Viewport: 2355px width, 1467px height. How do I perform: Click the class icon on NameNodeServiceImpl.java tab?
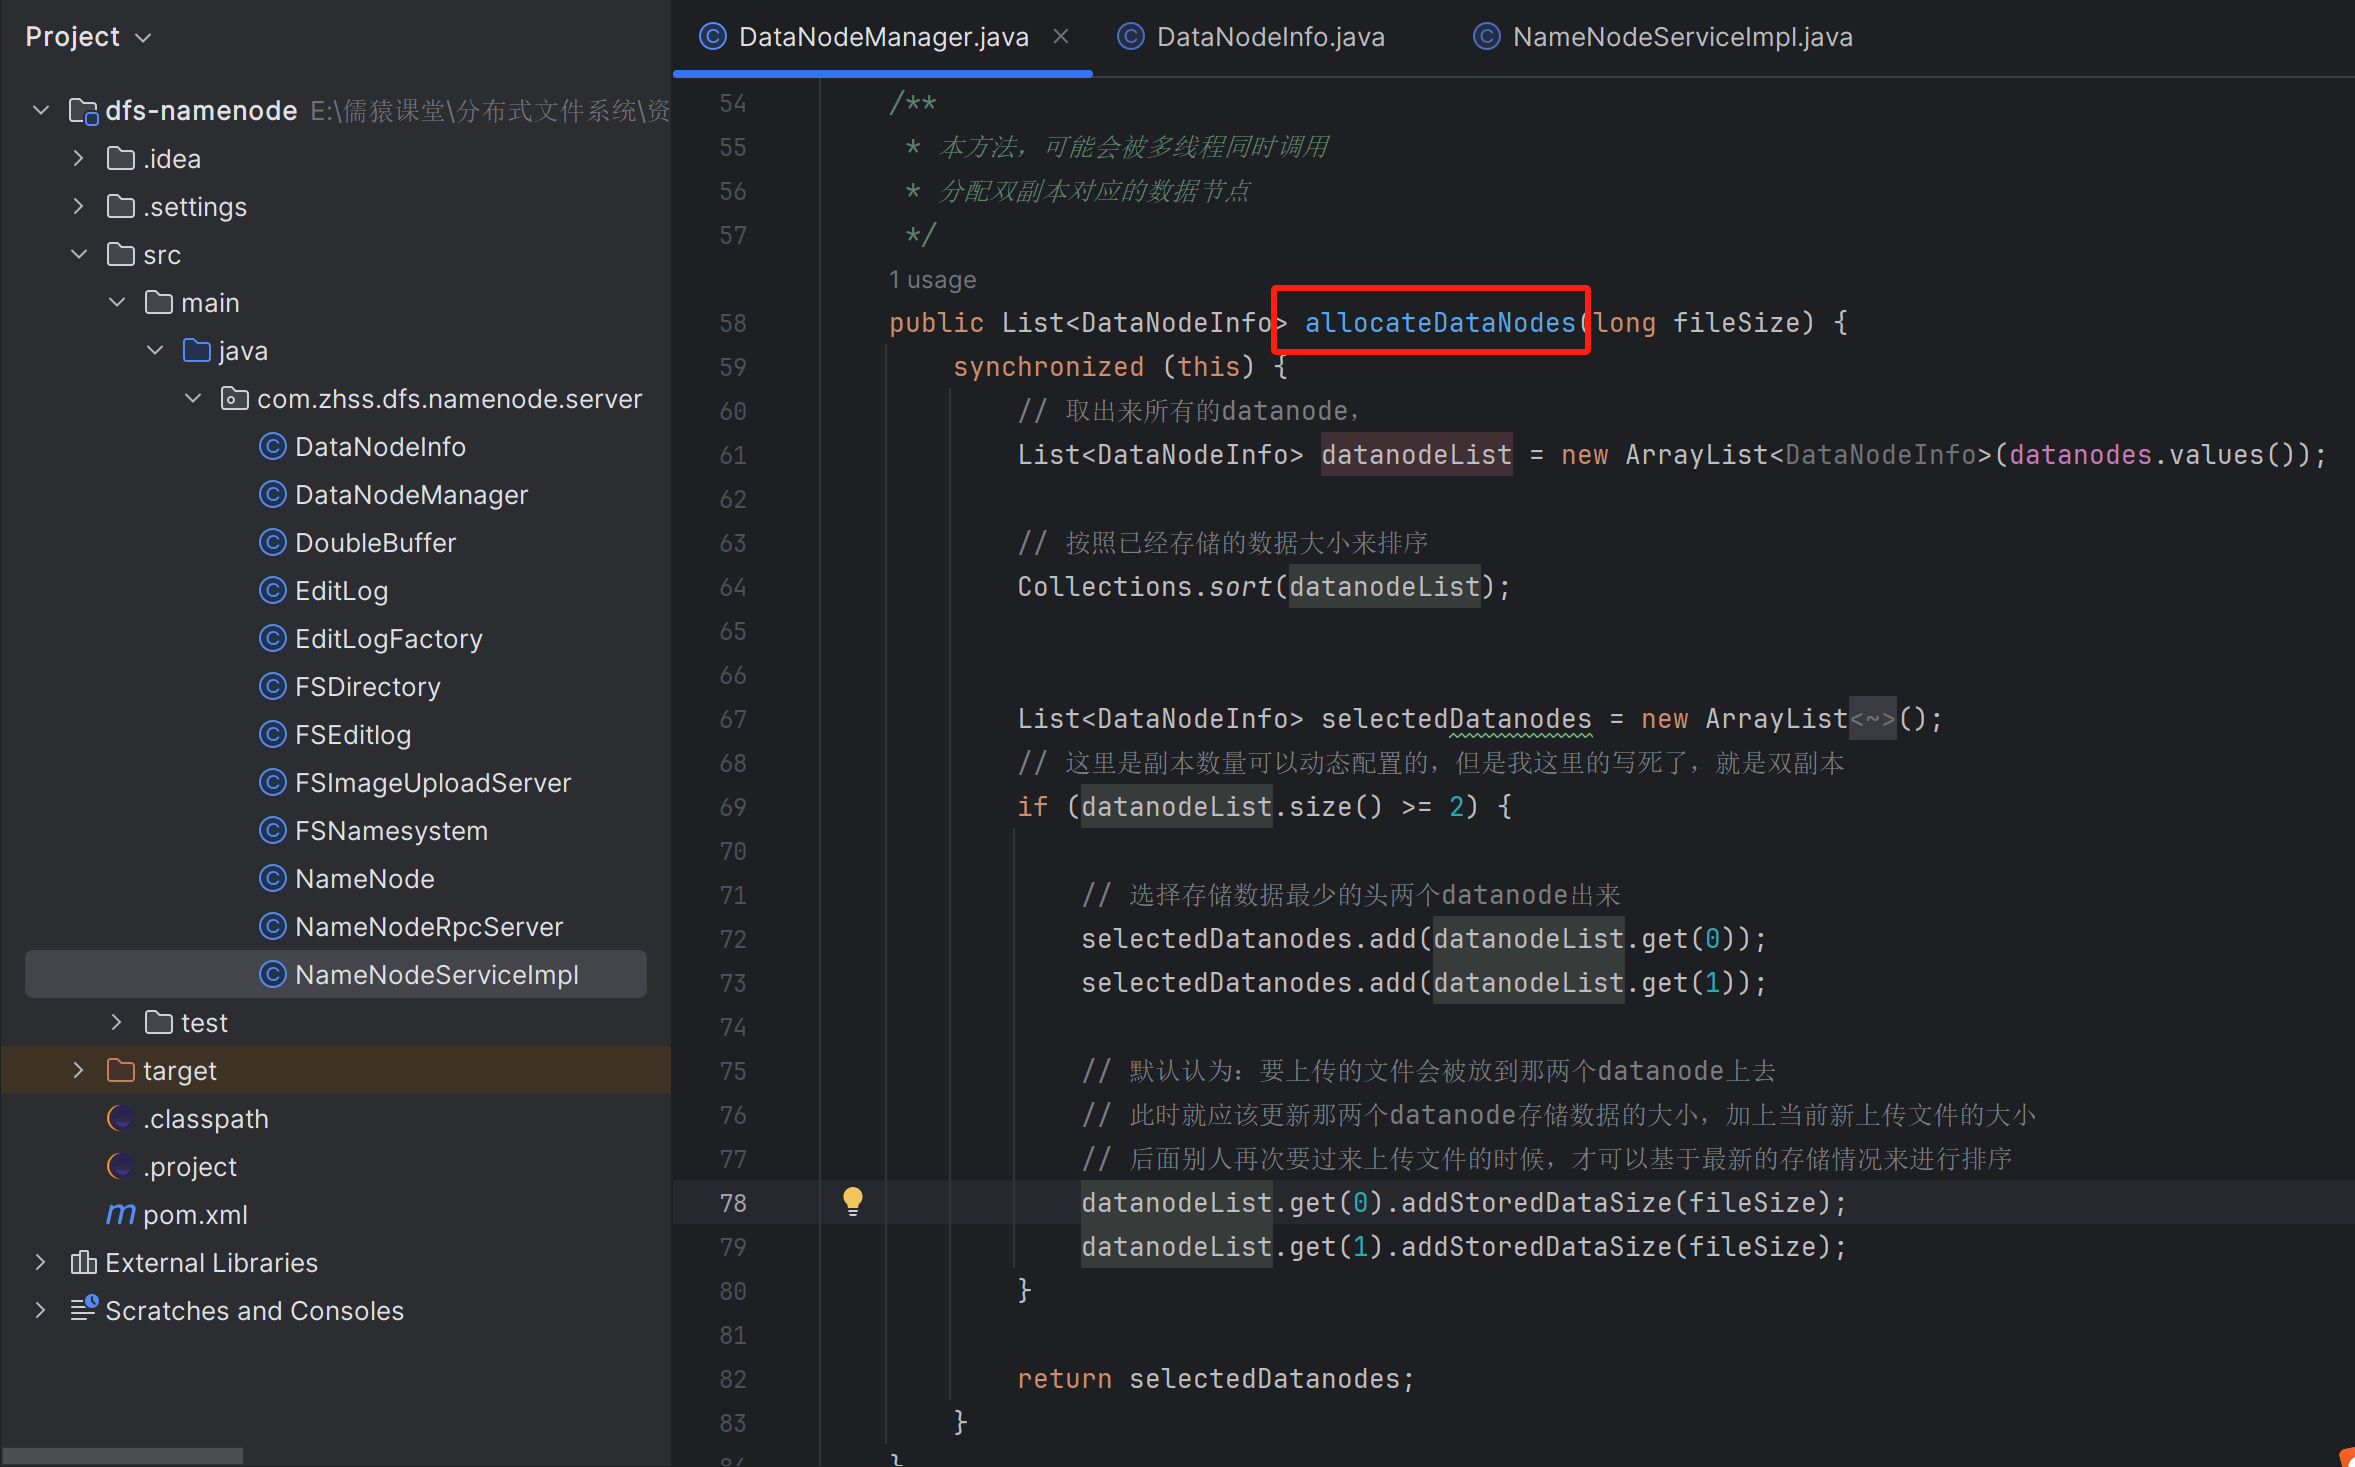coord(1487,37)
